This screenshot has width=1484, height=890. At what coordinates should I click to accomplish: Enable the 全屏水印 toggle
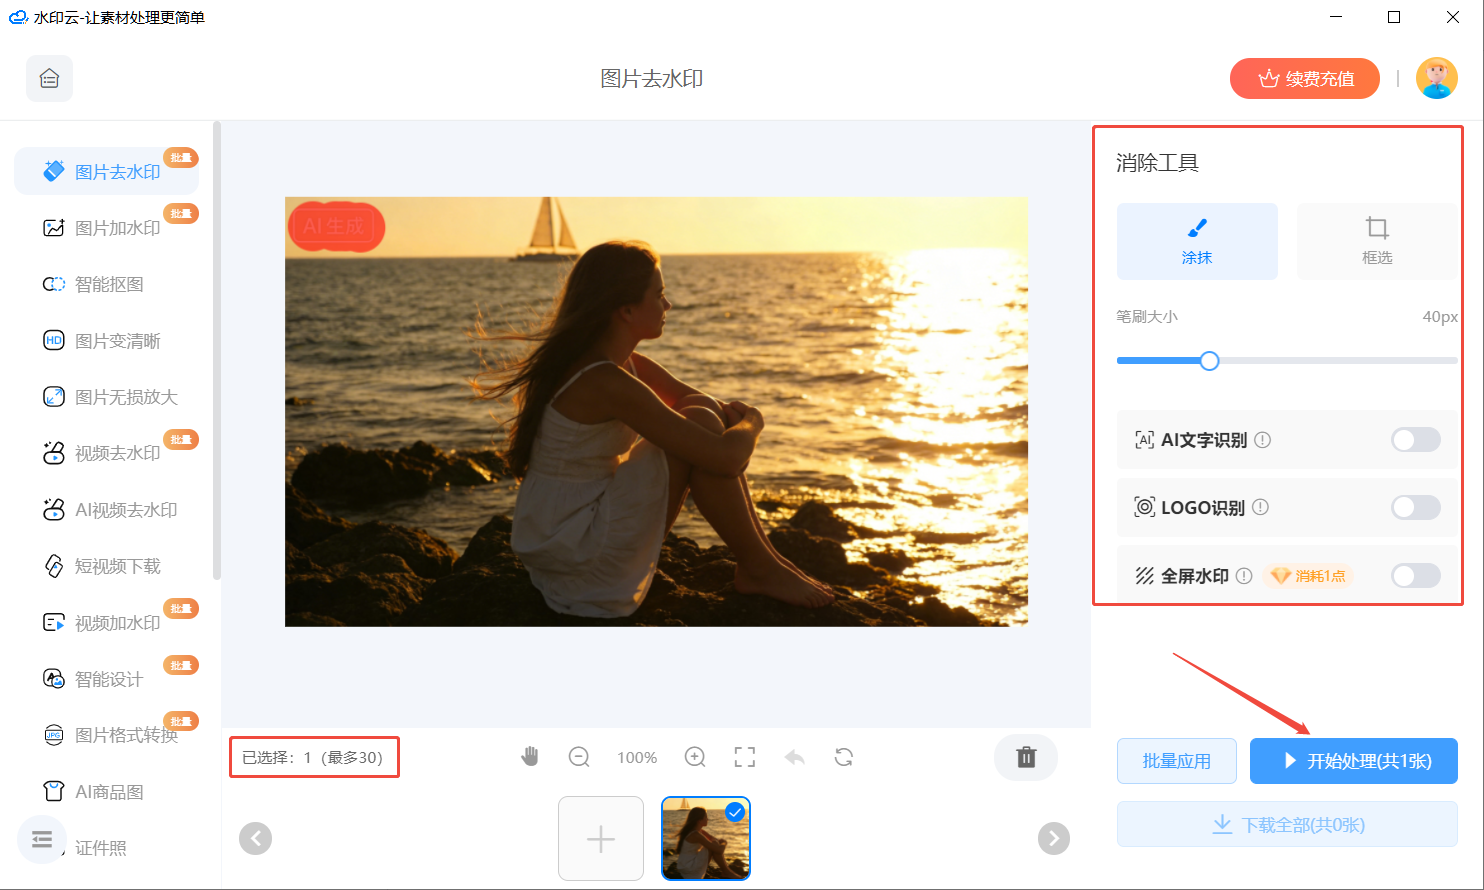(1415, 576)
